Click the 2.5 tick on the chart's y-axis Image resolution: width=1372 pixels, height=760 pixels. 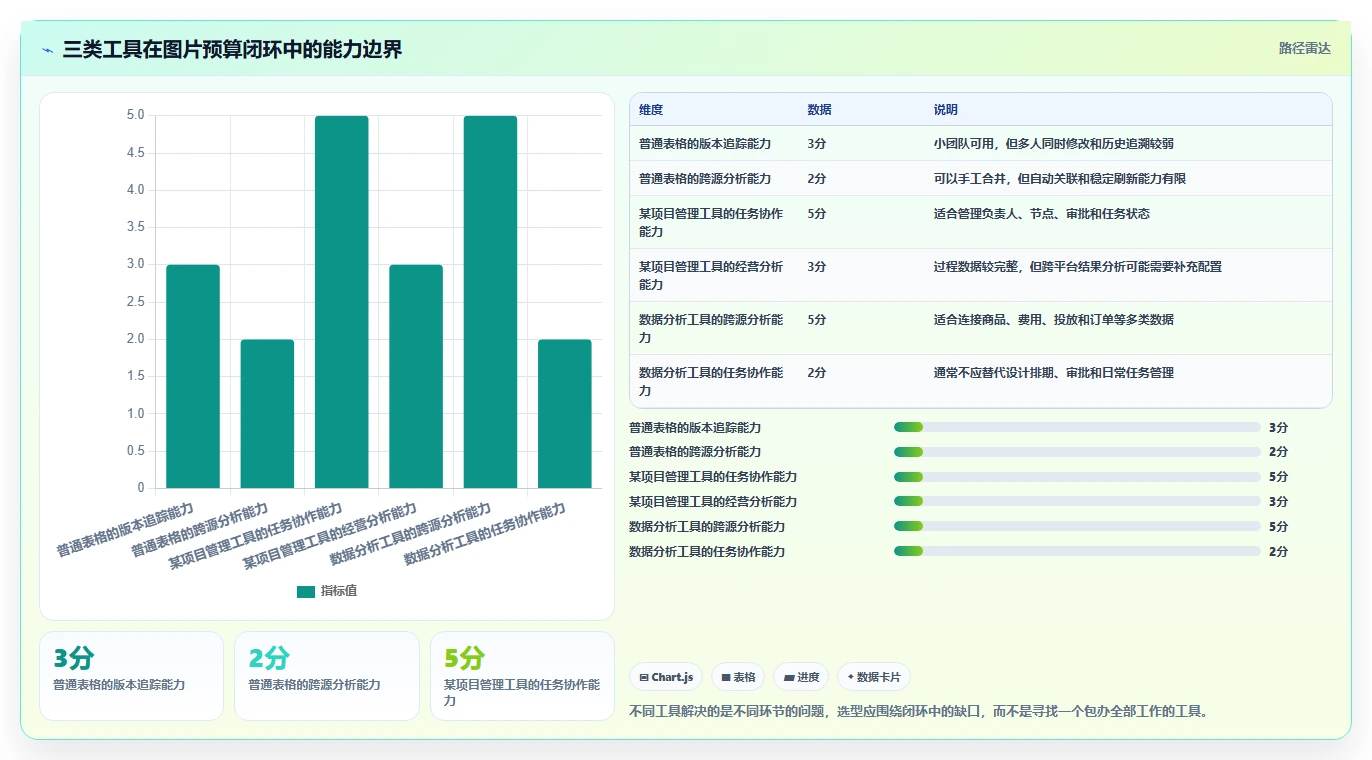(x=135, y=302)
